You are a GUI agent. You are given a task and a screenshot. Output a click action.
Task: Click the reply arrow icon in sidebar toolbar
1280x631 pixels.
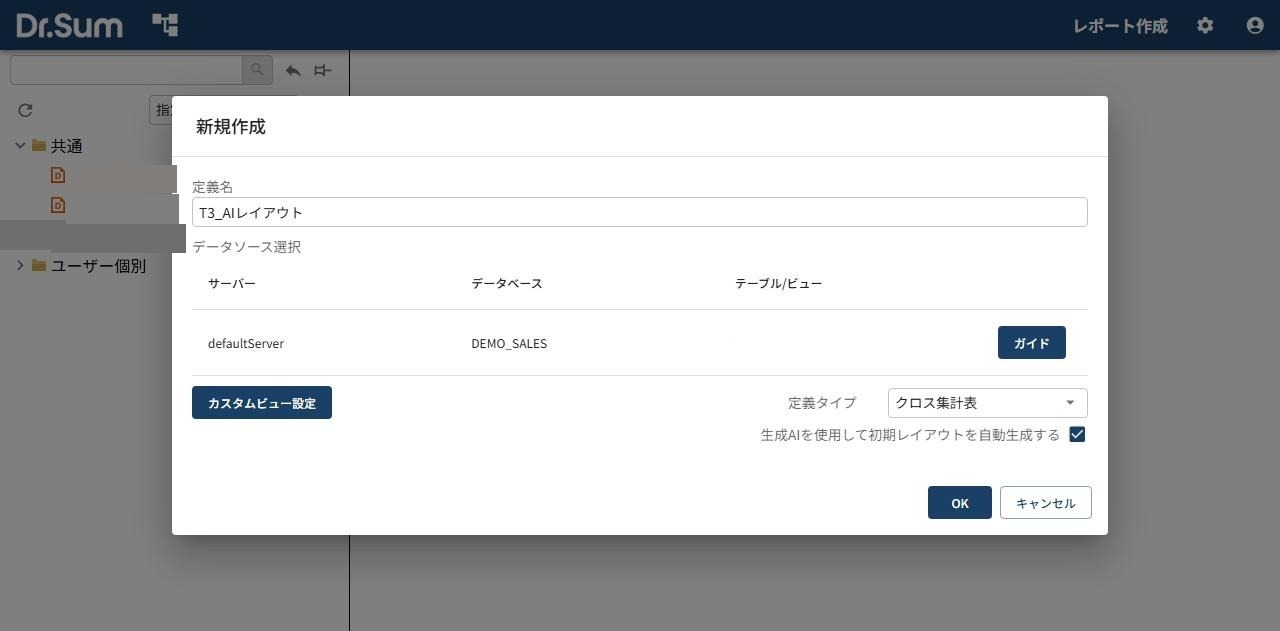coord(293,70)
